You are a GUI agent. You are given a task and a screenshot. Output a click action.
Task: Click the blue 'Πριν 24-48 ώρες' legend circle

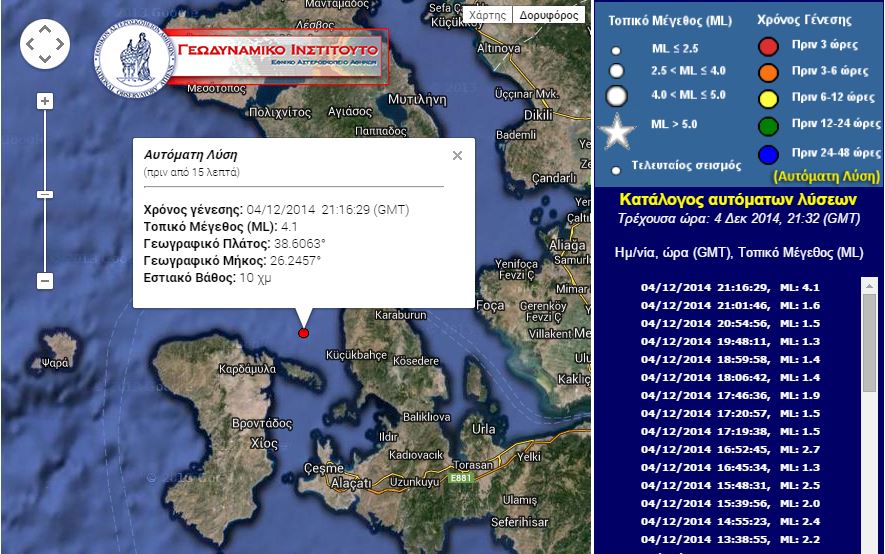pyautogui.click(x=768, y=155)
